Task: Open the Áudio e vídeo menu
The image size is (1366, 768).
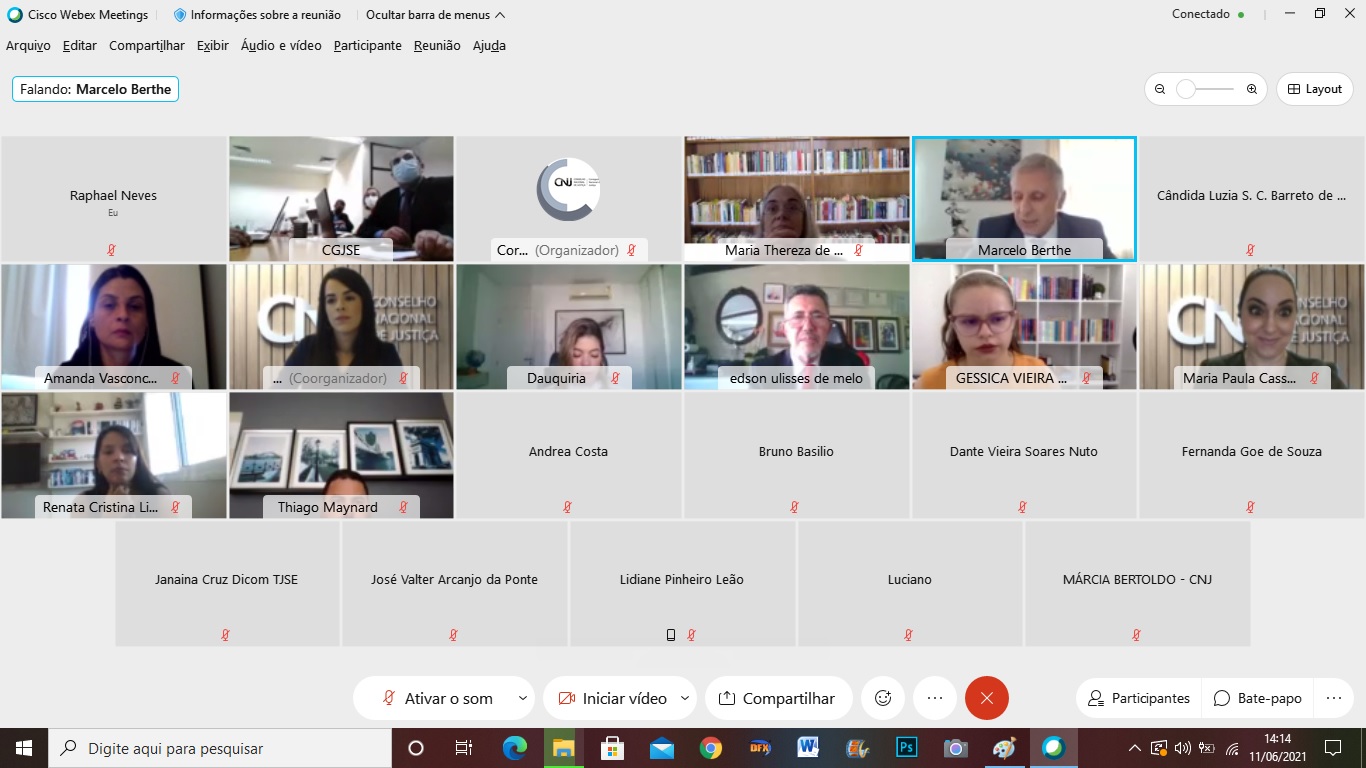Action: [281, 46]
